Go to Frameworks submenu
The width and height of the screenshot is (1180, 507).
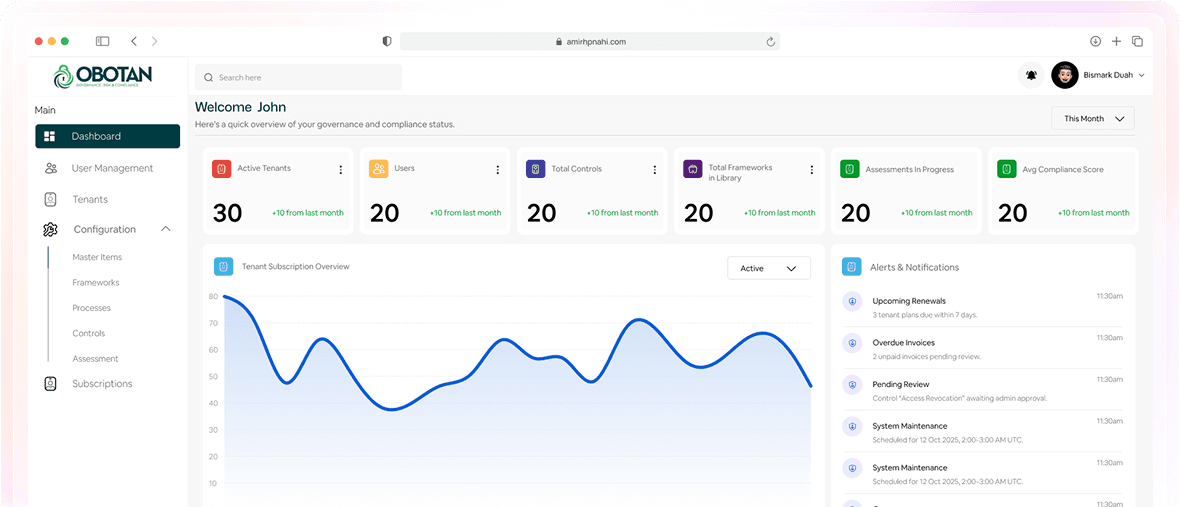[x=96, y=283]
